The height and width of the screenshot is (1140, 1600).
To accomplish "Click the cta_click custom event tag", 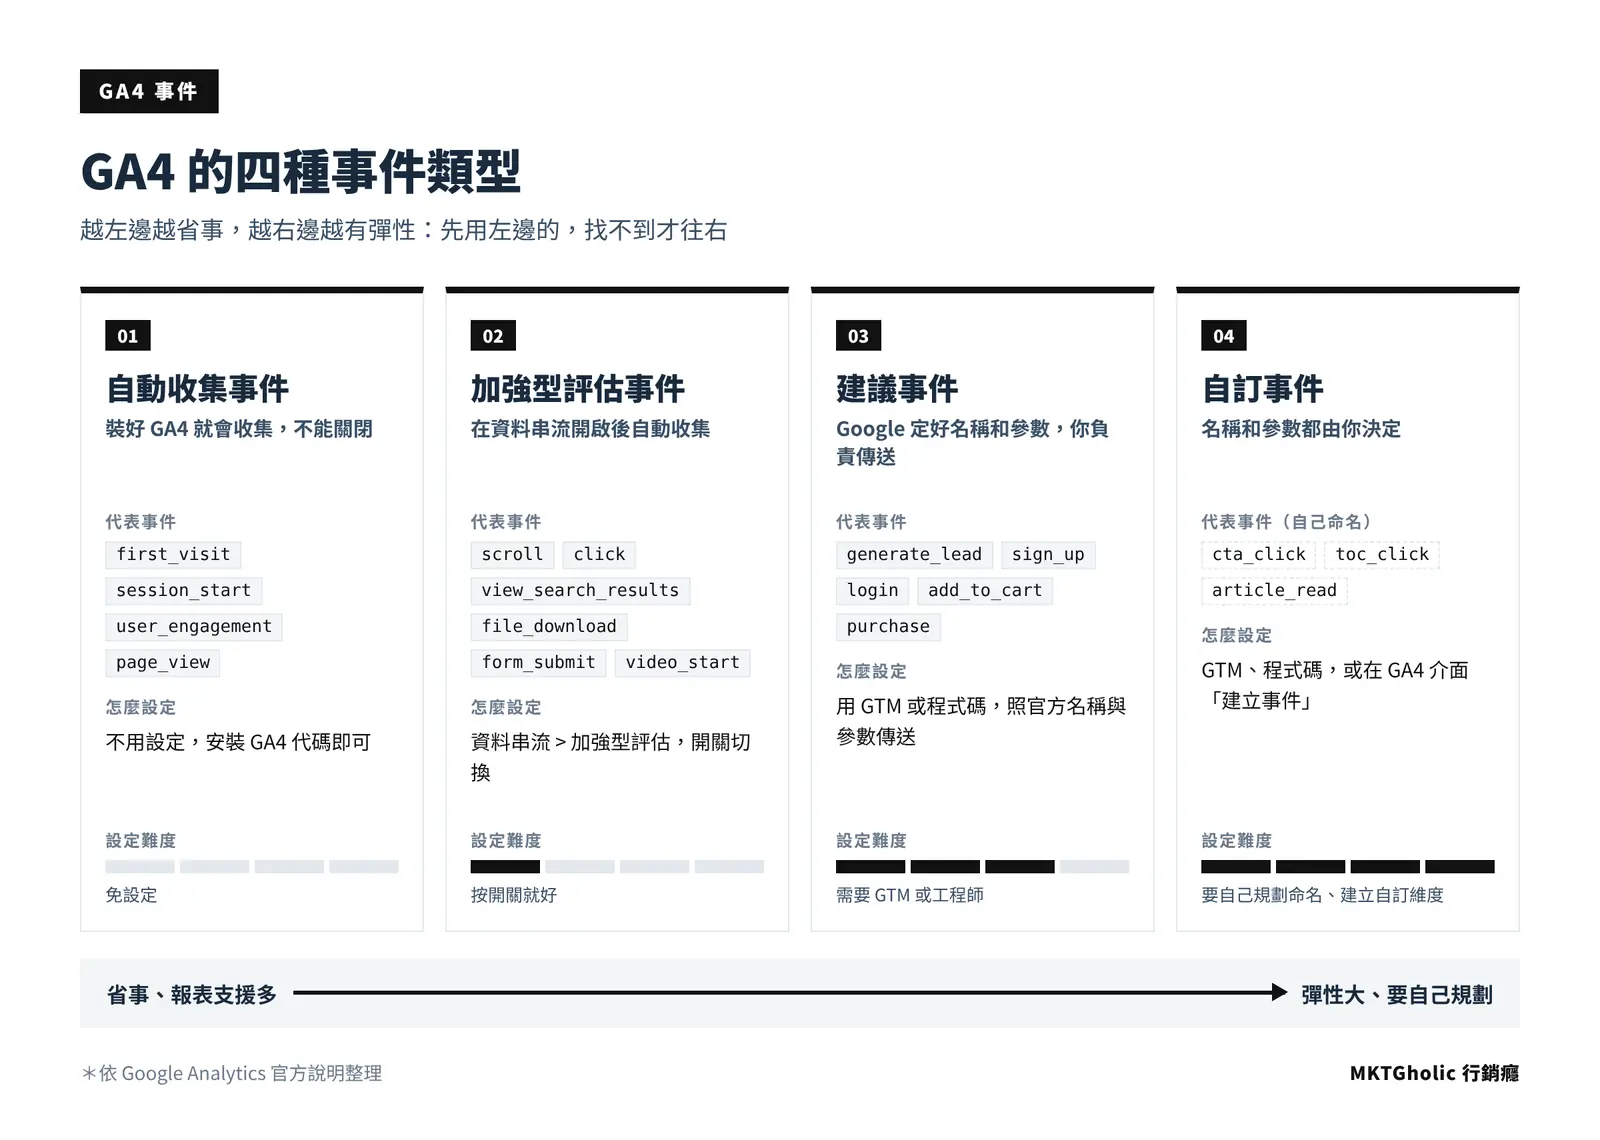I will coord(1259,554).
